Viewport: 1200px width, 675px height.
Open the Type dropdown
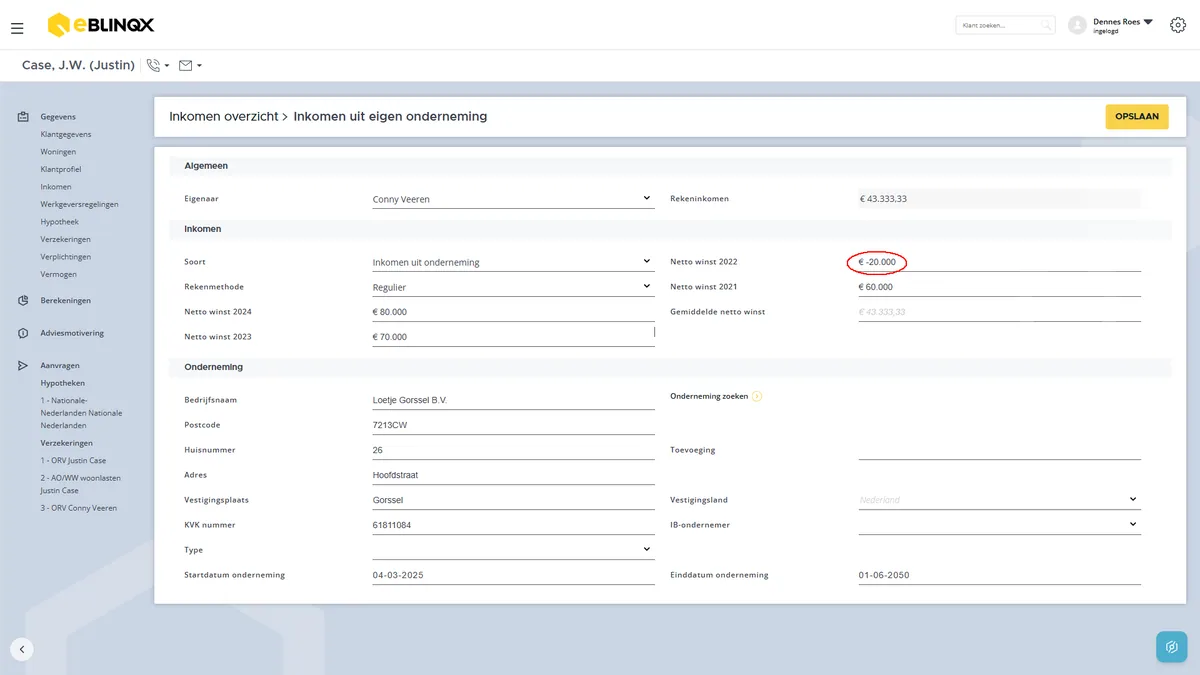click(x=513, y=550)
